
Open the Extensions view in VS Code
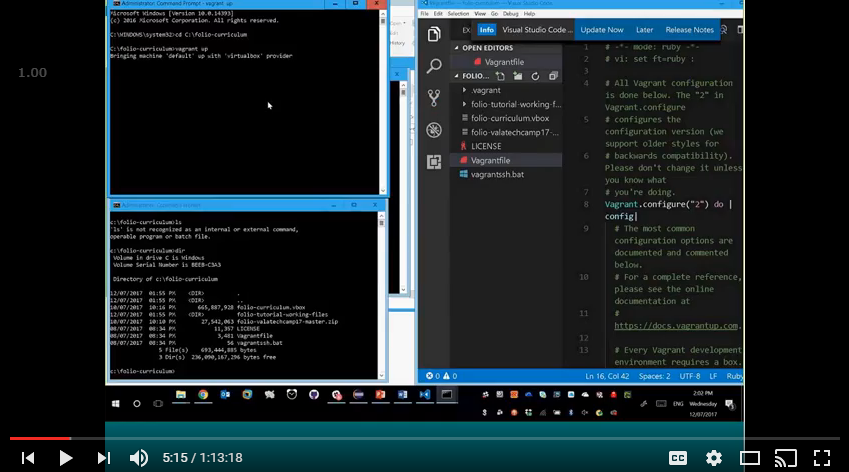pos(434,162)
